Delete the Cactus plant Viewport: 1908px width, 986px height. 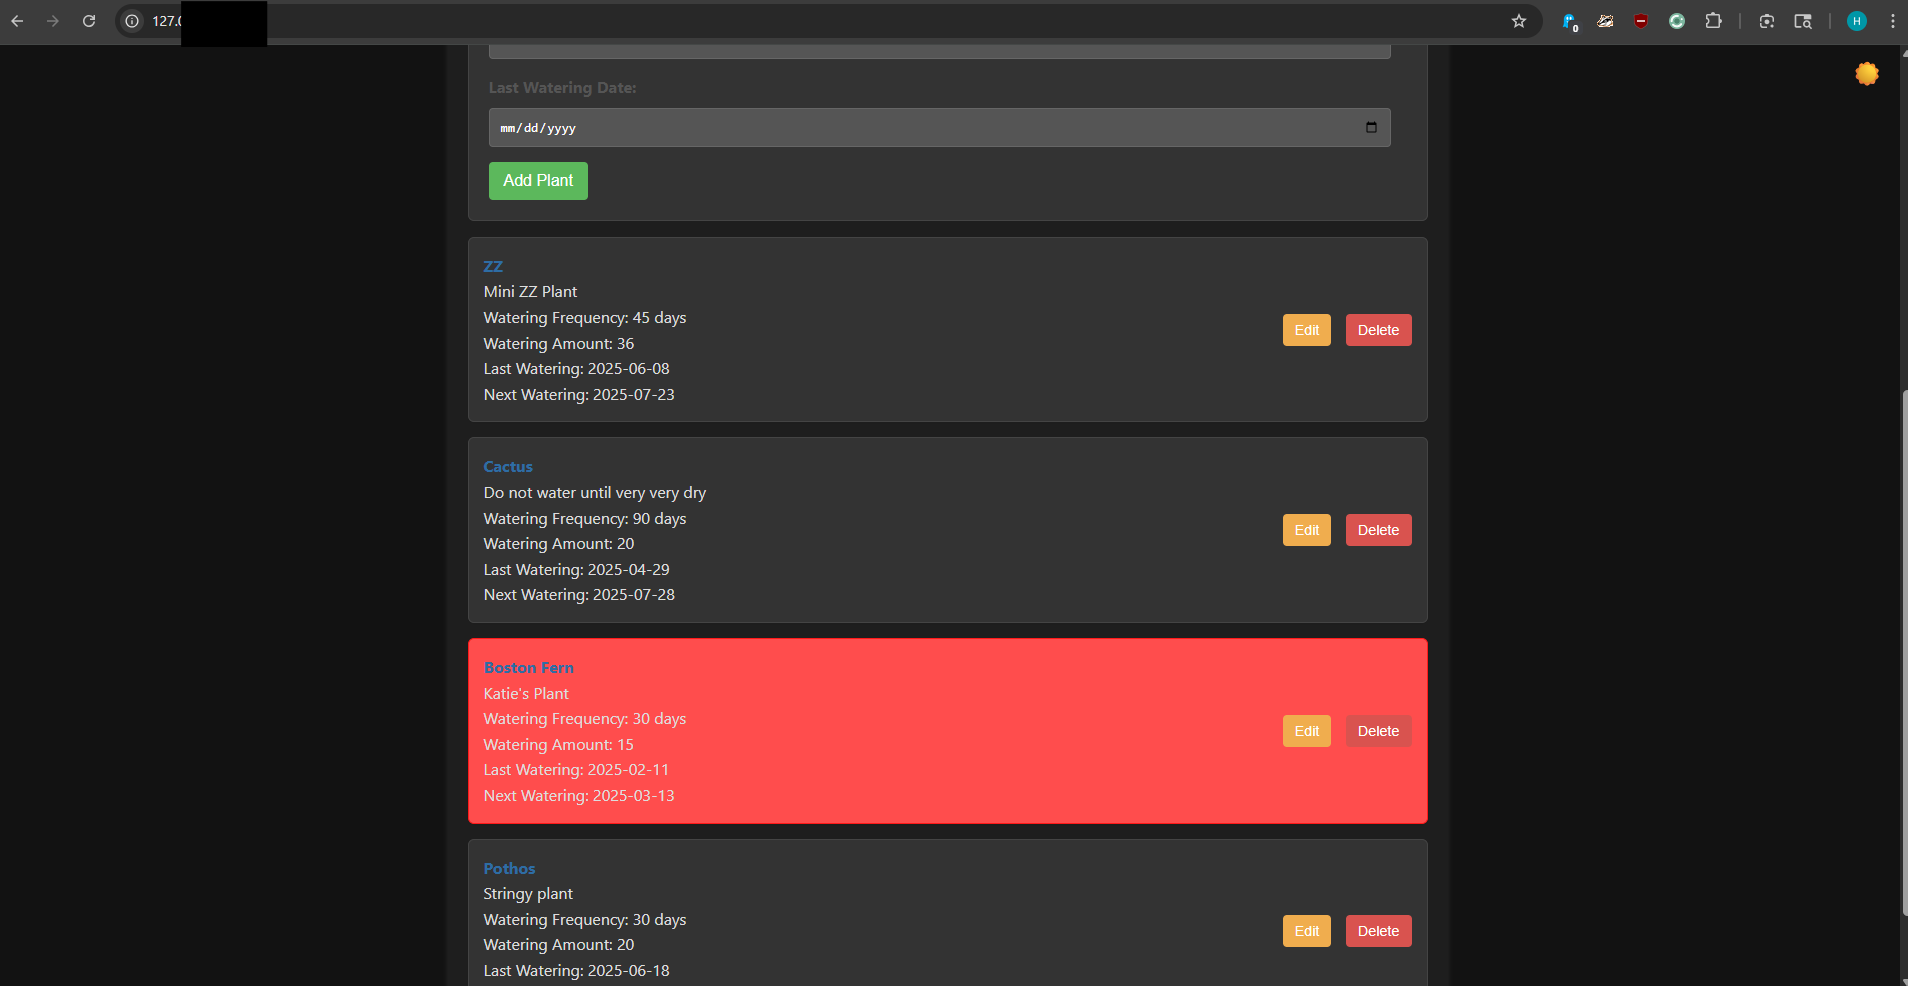click(1378, 530)
